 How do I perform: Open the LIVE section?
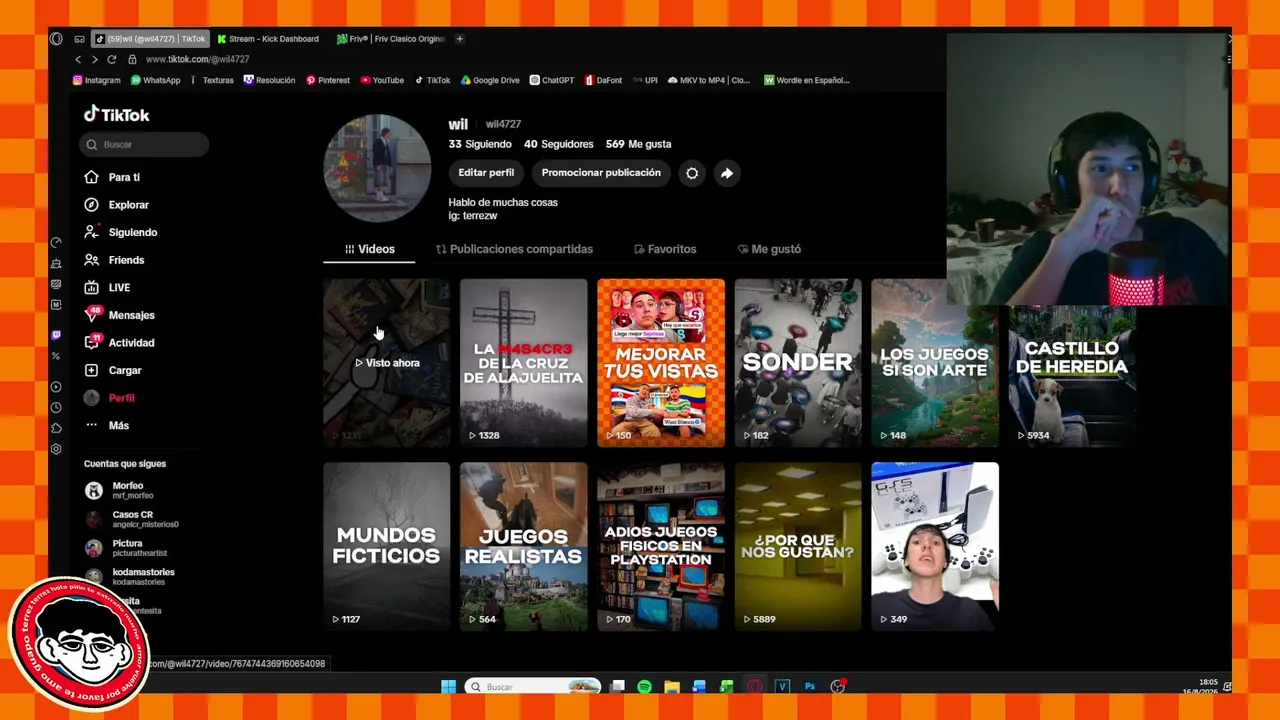pos(107,287)
